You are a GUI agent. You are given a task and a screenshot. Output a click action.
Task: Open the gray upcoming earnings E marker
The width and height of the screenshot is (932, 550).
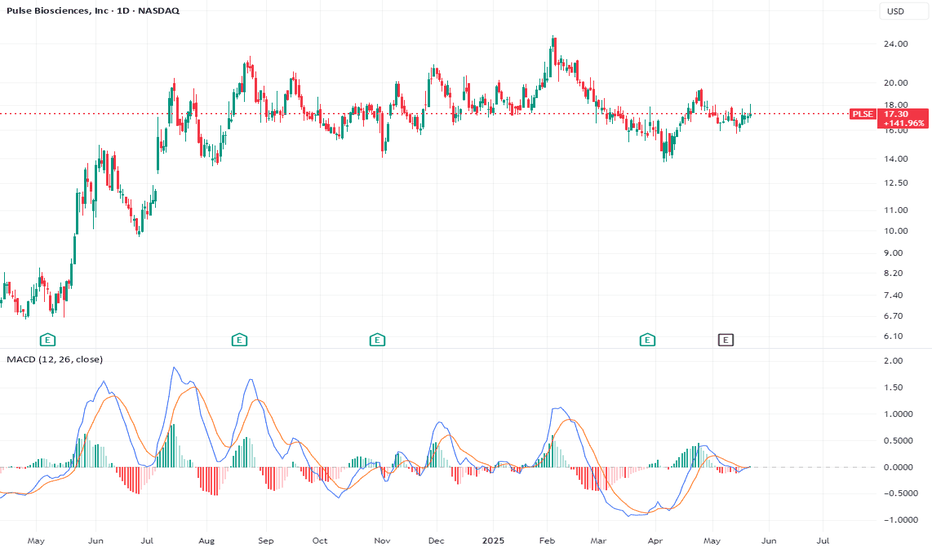(726, 340)
